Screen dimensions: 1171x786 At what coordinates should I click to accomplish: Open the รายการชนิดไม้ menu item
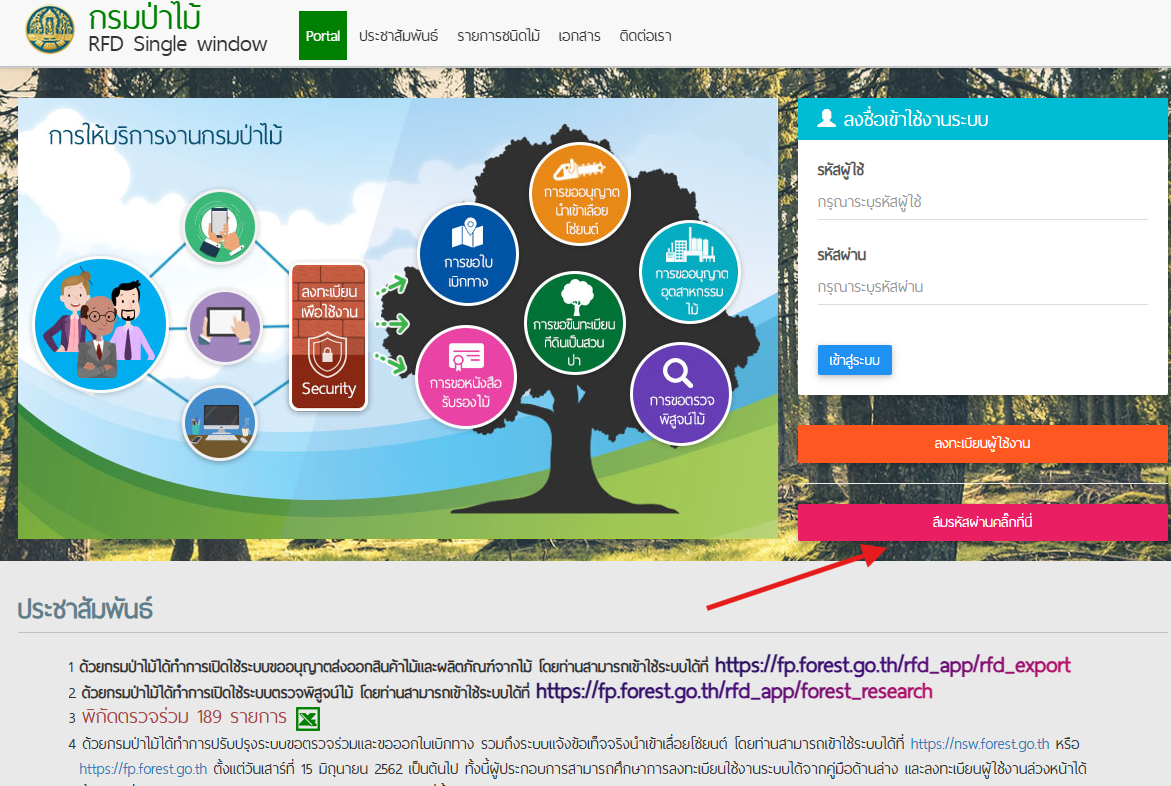pos(498,36)
